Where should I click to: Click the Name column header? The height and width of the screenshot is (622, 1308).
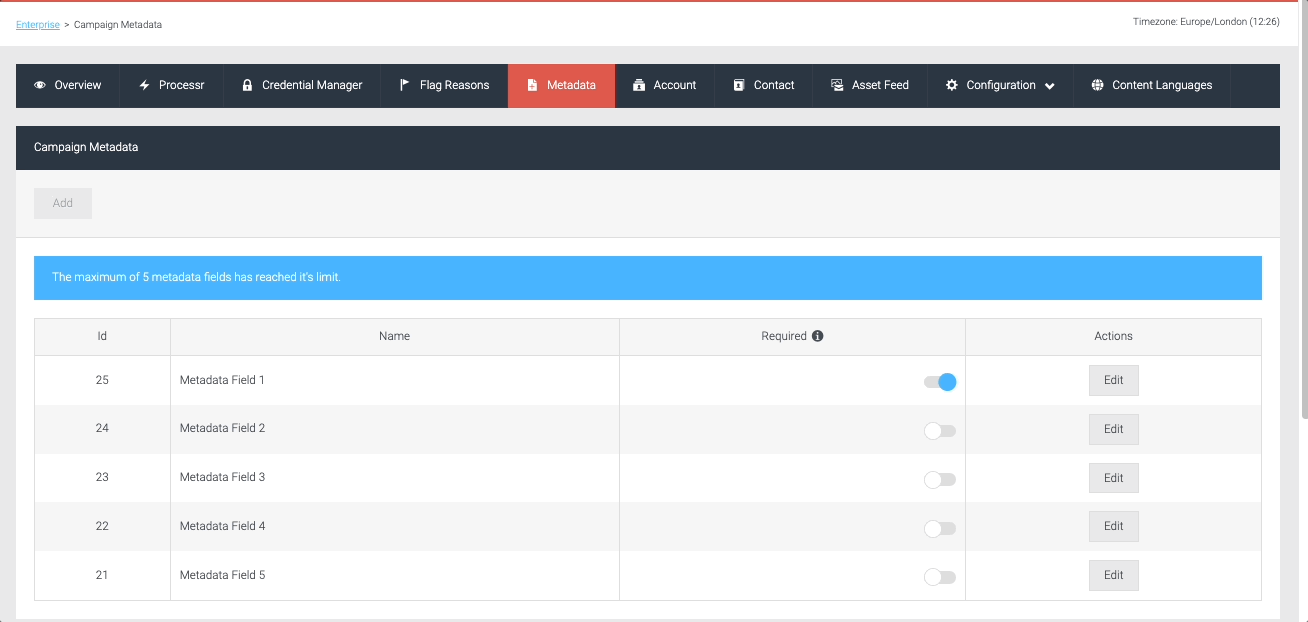click(395, 337)
